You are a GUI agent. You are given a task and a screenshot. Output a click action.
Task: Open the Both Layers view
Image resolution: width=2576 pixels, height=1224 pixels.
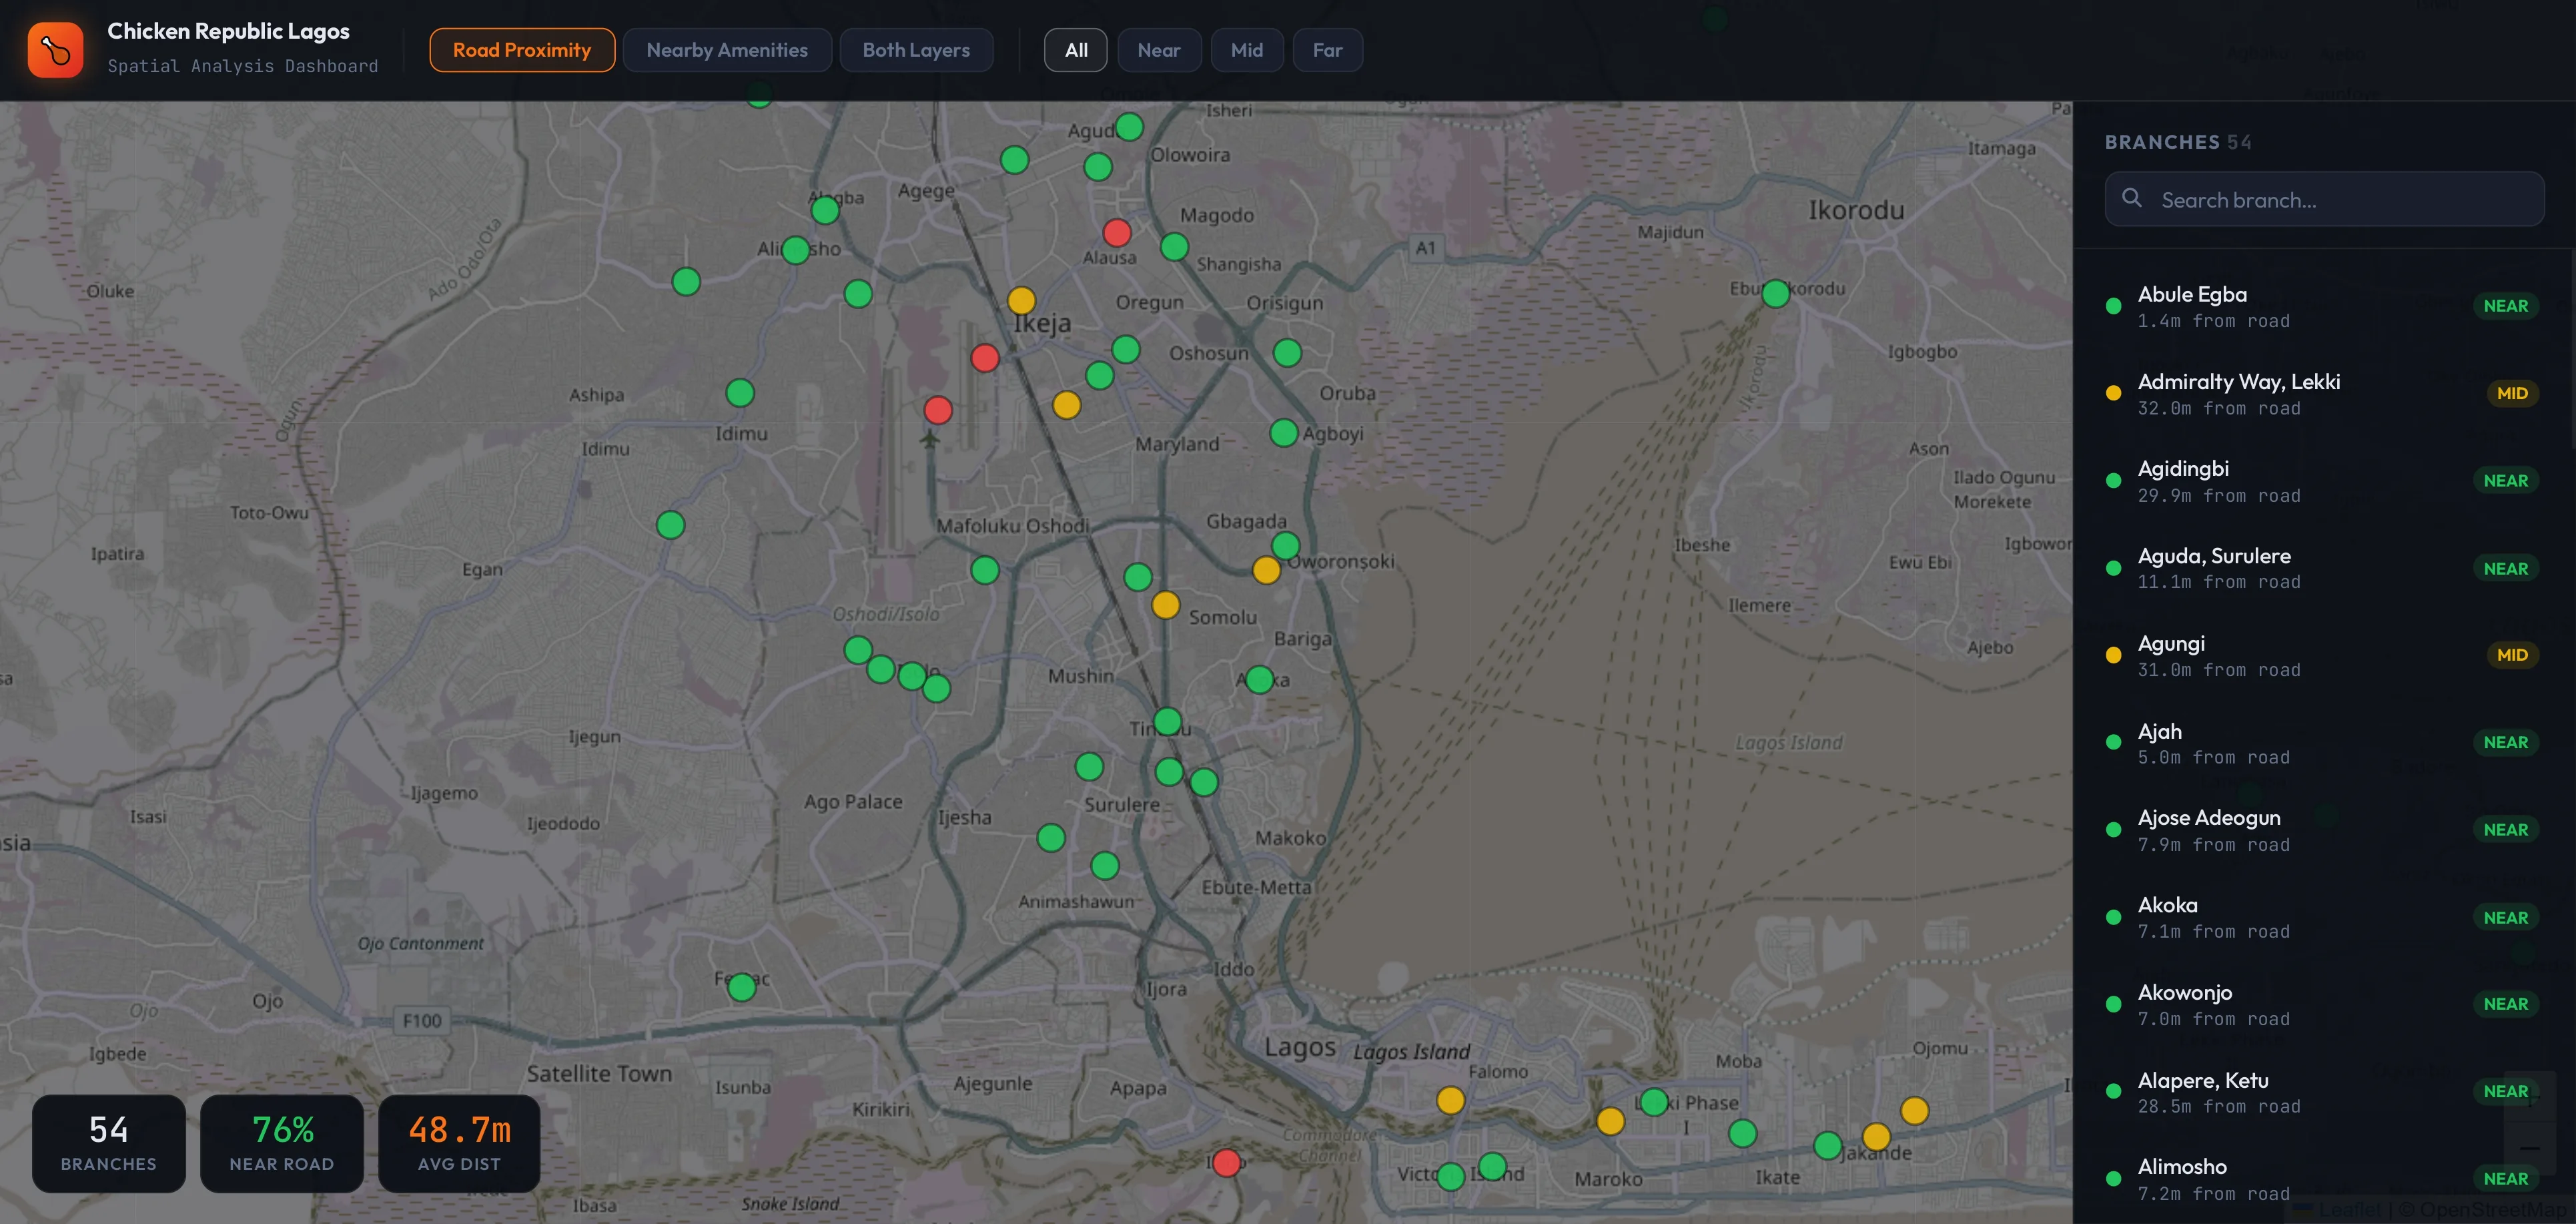pos(916,50)
